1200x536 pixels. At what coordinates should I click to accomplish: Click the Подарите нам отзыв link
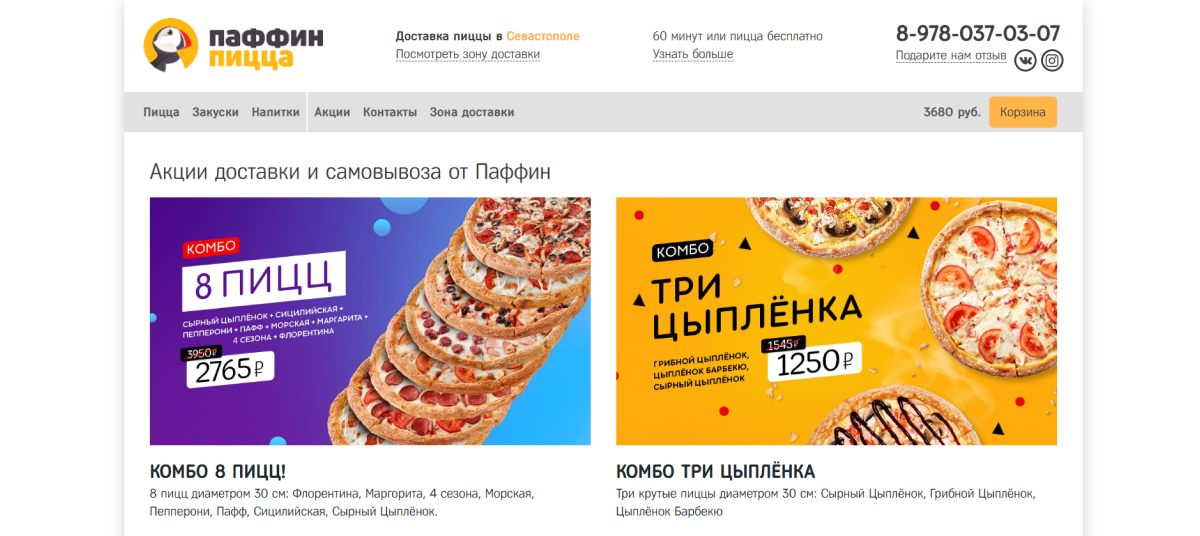click(x=951, y=56)
